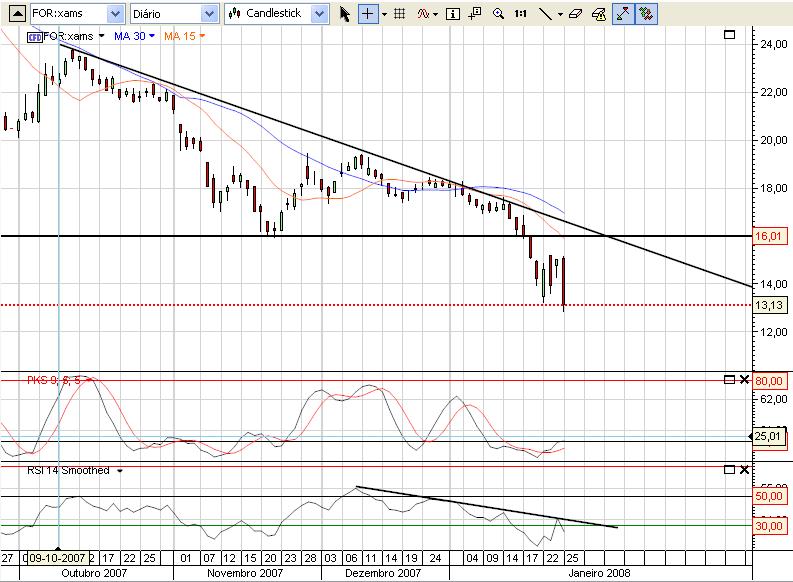Click the 12,00 price axis value

point(774,332)
